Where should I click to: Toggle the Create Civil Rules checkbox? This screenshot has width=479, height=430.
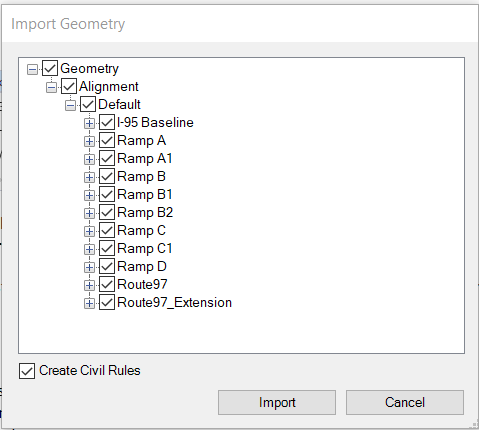coord(27,371)
